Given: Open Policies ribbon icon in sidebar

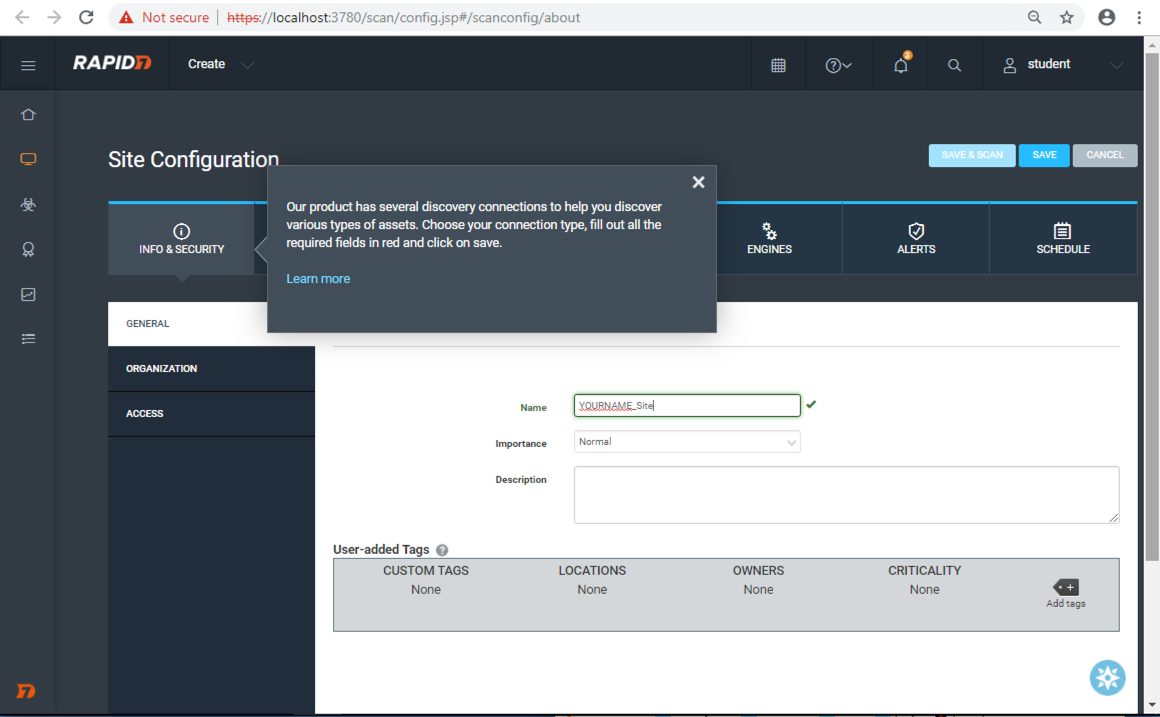Looking at the screenshot, I should 28,250.
